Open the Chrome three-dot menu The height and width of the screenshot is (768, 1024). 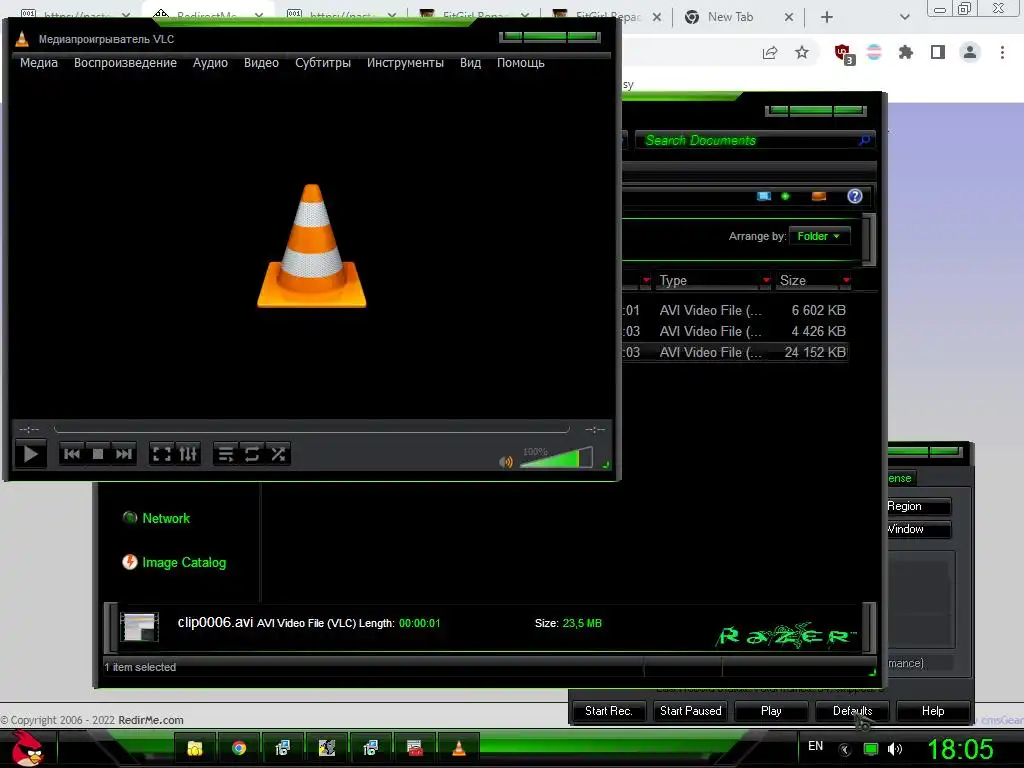1002,52
